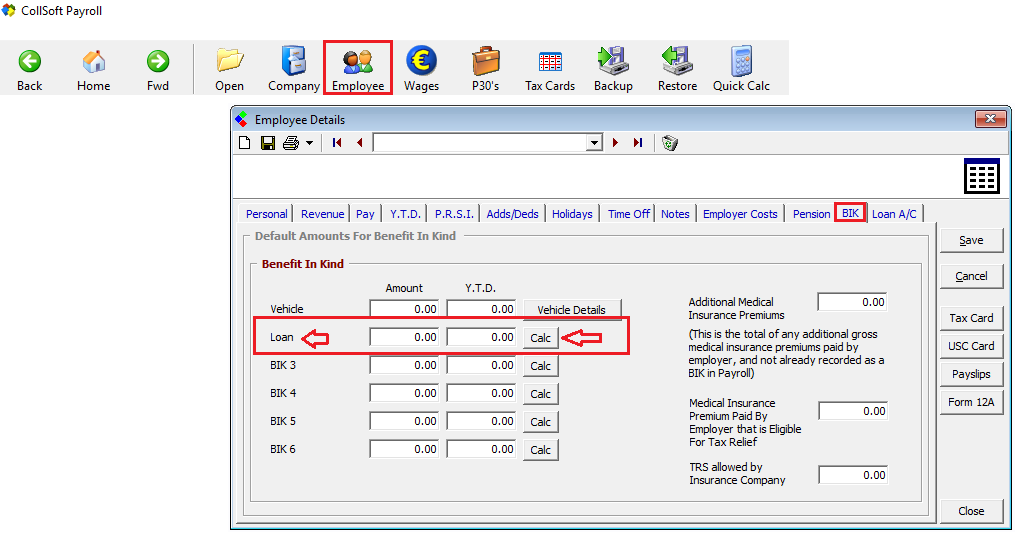
Task: Focus Medical Insurance Premium Paid By Employer field
Action: pyautogui.click(x=853, y=411)
